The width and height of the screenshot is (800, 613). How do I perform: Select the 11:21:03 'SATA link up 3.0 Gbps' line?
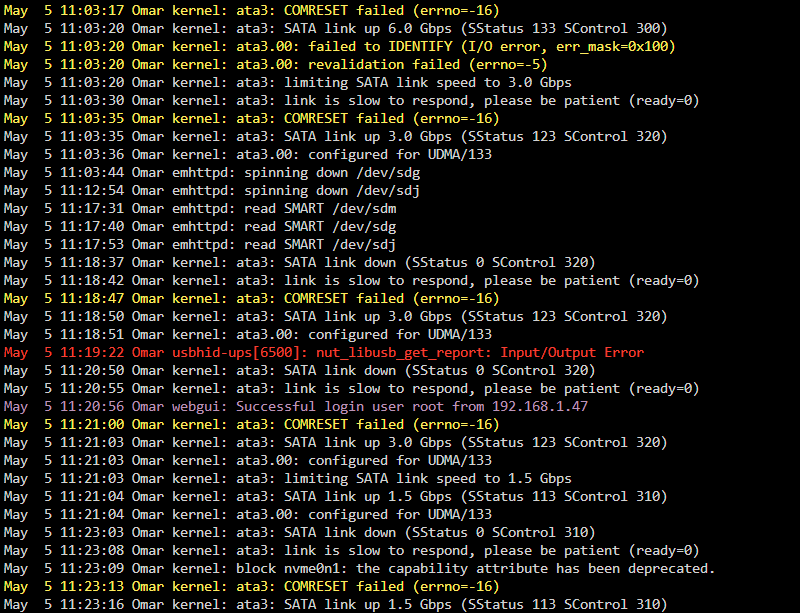335,443
